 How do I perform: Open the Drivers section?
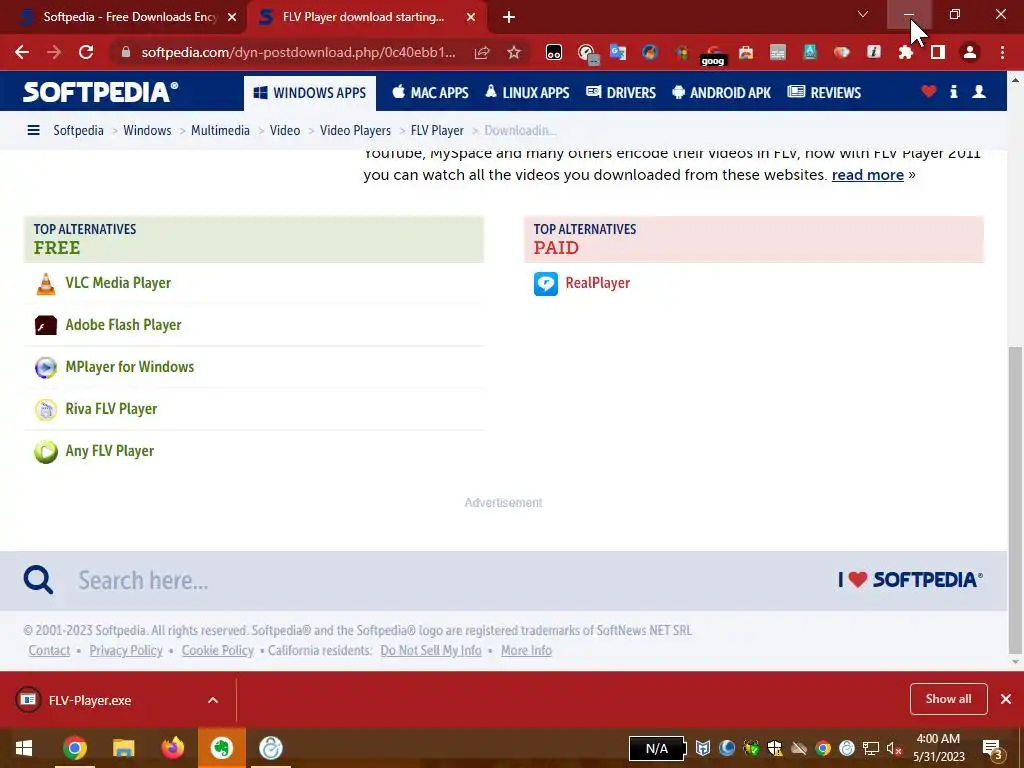(x=621, y=93)
